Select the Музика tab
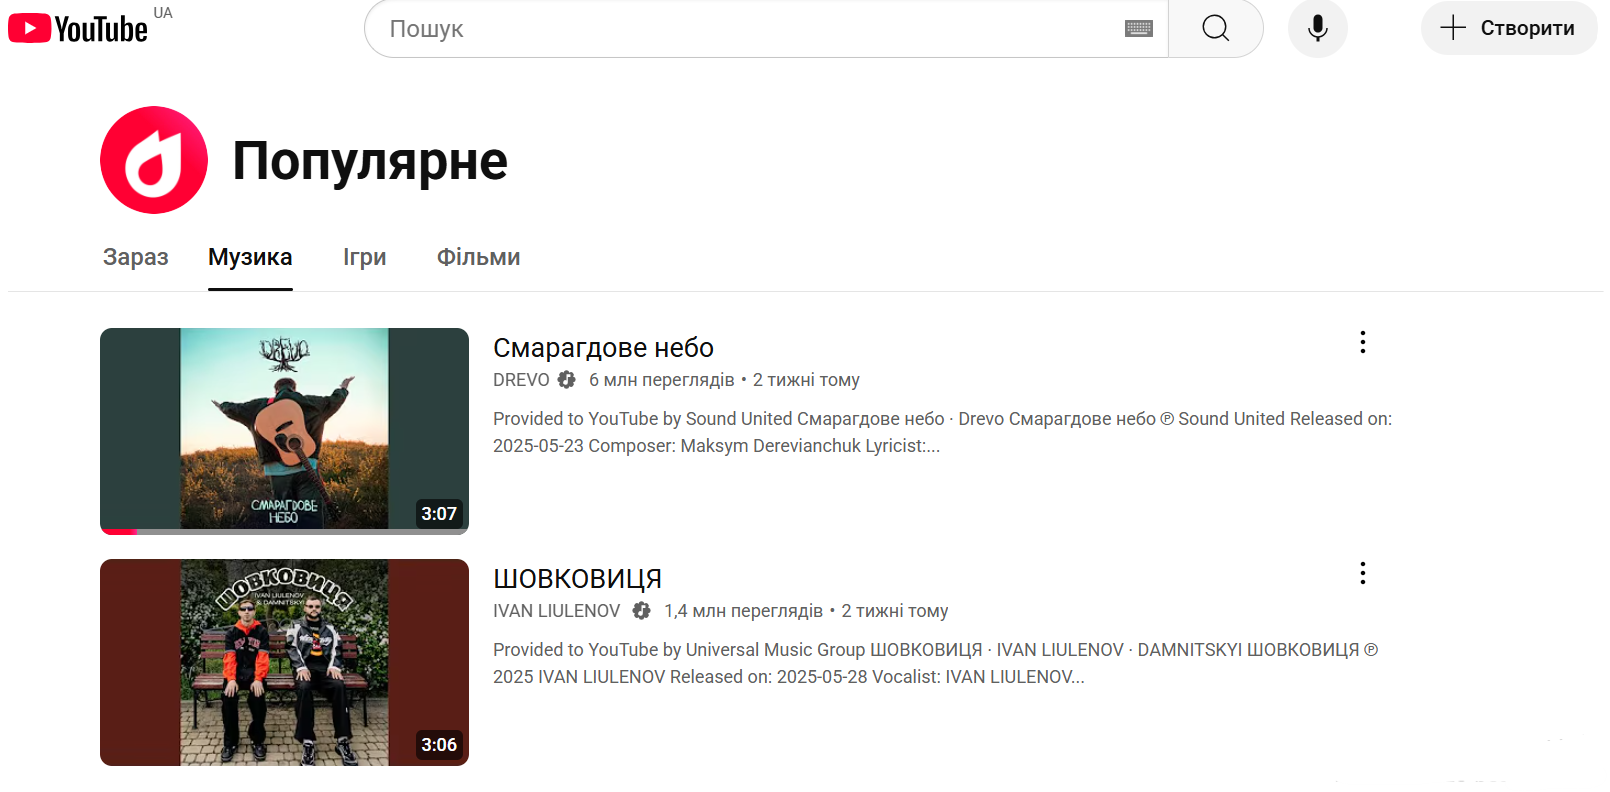 pos(250,257)
